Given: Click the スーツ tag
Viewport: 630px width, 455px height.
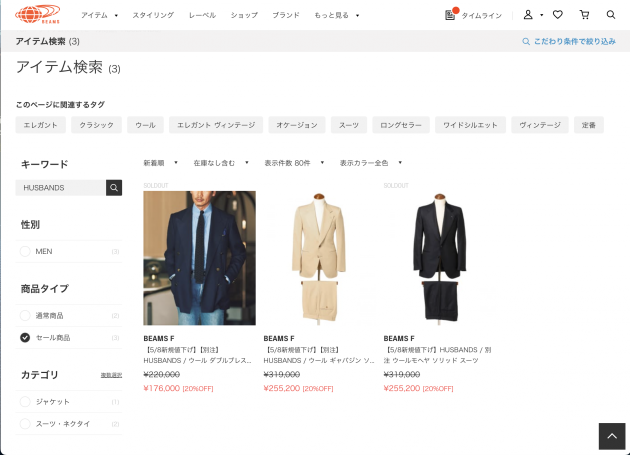Looking at the screenshot, I should coord(349,125).
